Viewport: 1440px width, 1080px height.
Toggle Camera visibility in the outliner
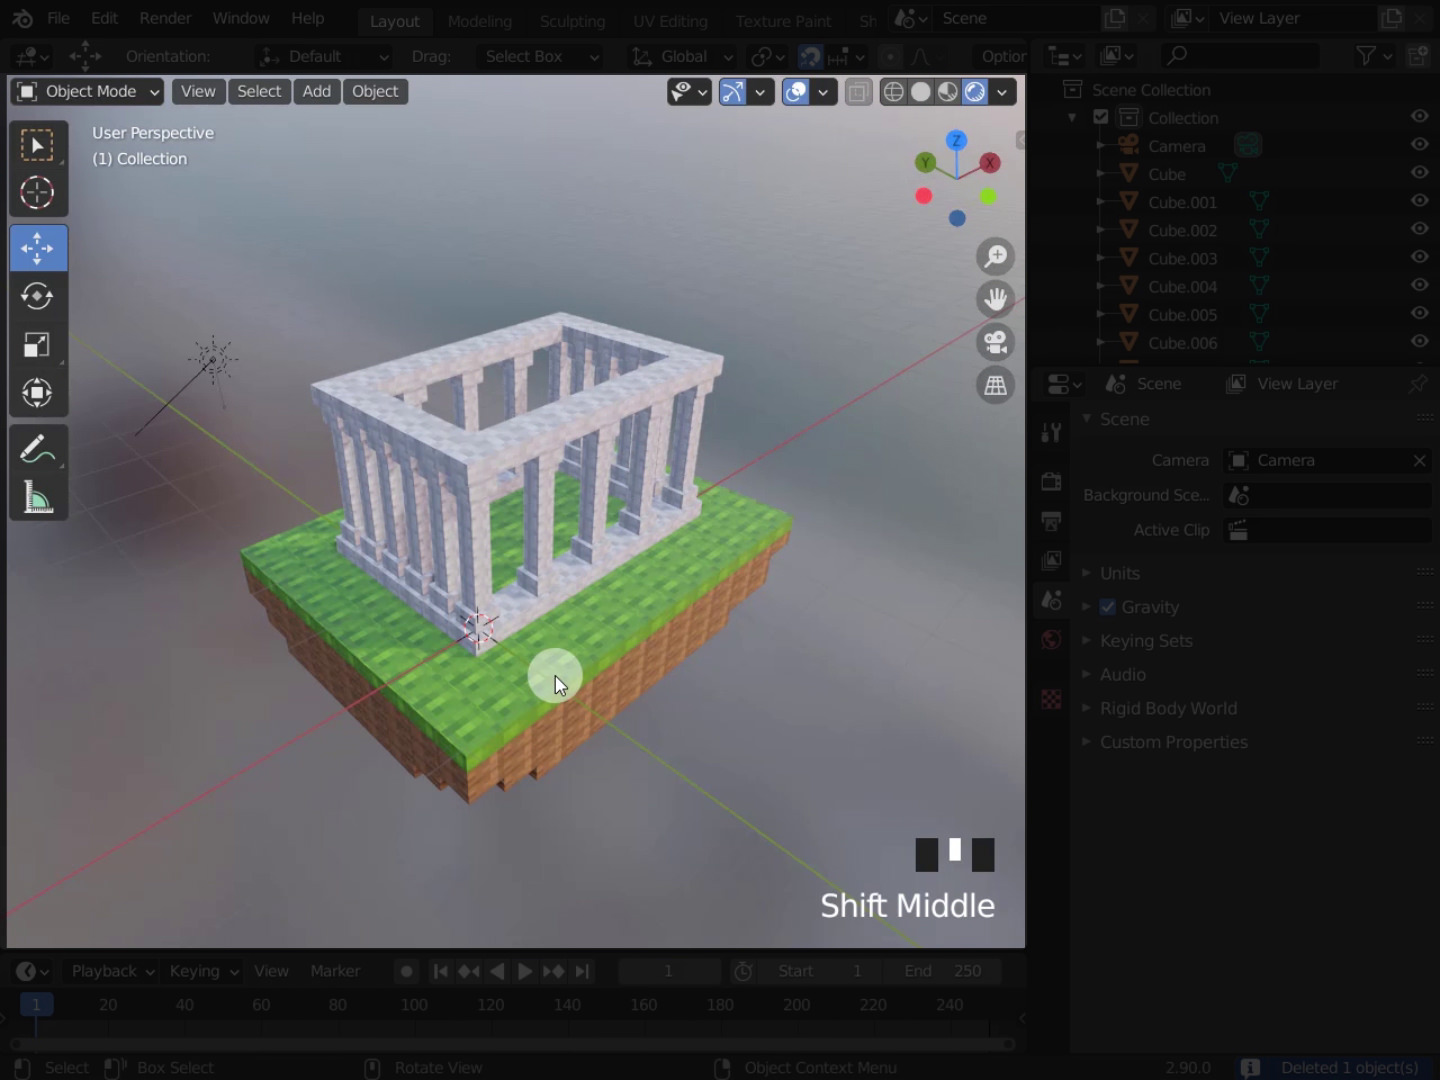pos(1418,145)
